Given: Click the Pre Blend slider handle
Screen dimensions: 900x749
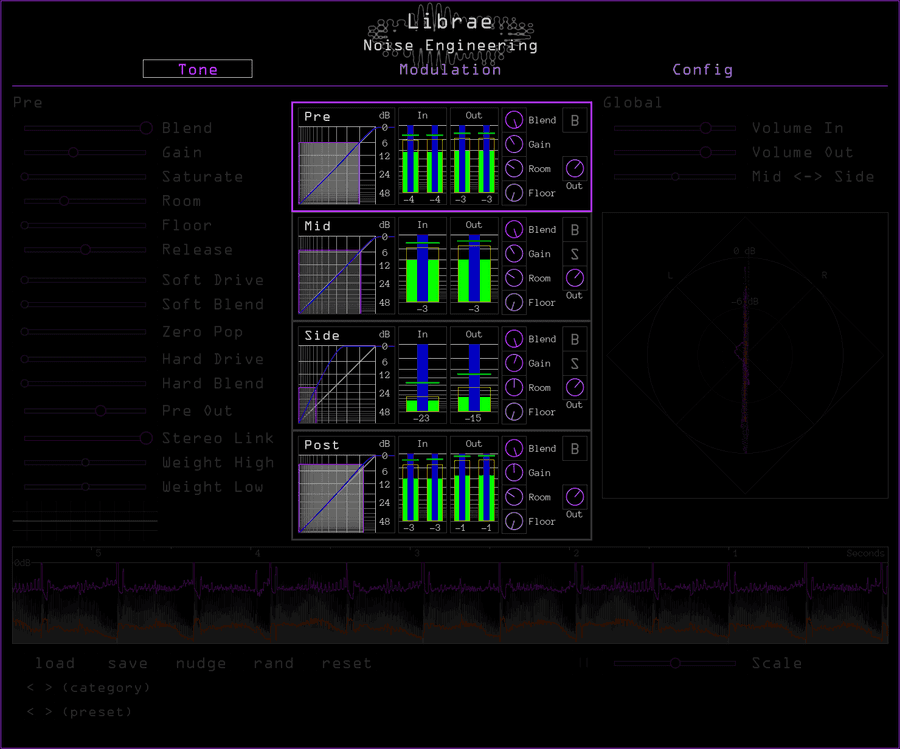Looking at the screenshot, I should [x=146, y=127].
